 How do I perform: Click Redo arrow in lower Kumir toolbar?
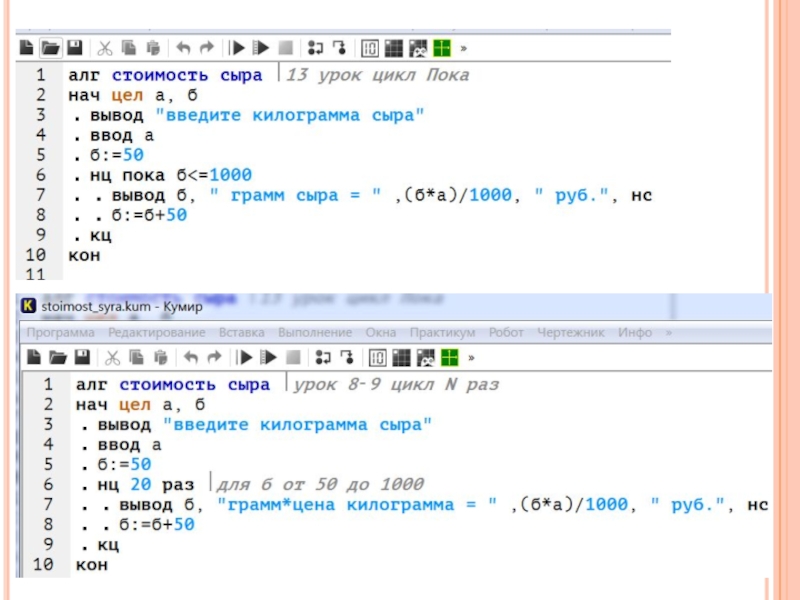(214, 357)
